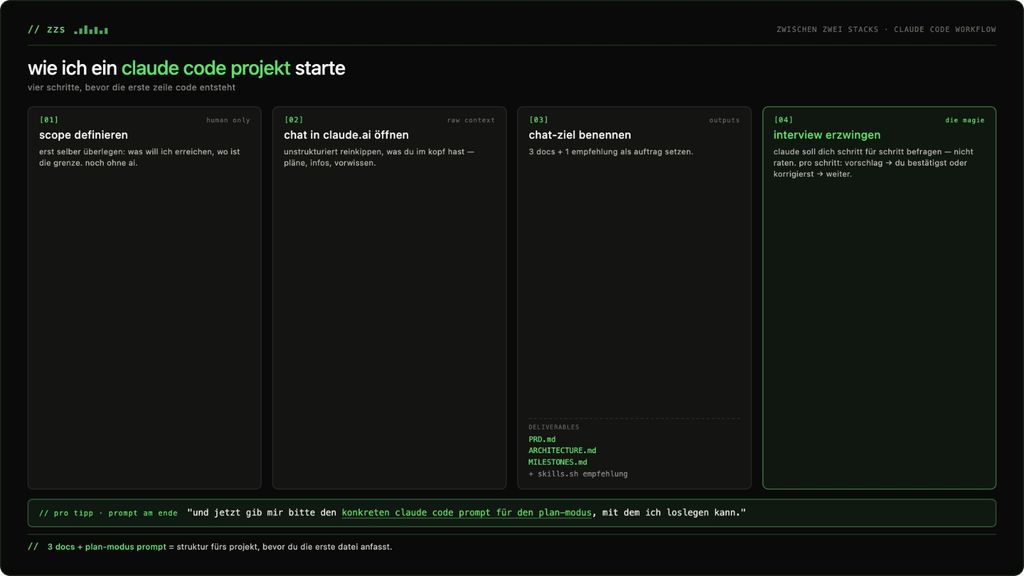This screenshot has width=1024, height=576.
Task: Open the "chat in claude.ai öffnen" heading
Action: 346,135
